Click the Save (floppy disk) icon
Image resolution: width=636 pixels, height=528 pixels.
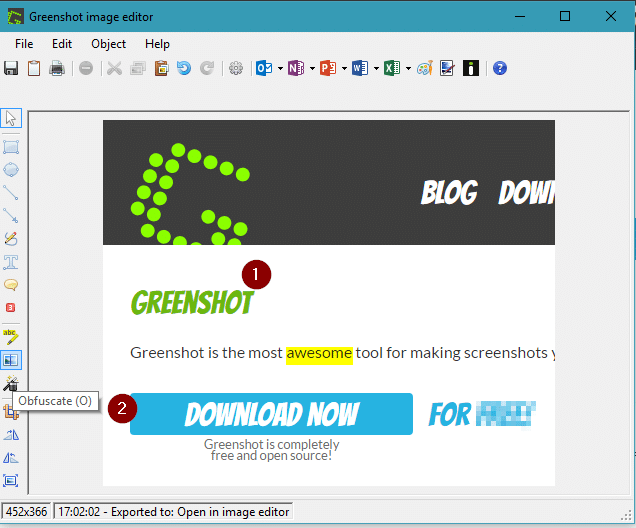pos(11,68)
